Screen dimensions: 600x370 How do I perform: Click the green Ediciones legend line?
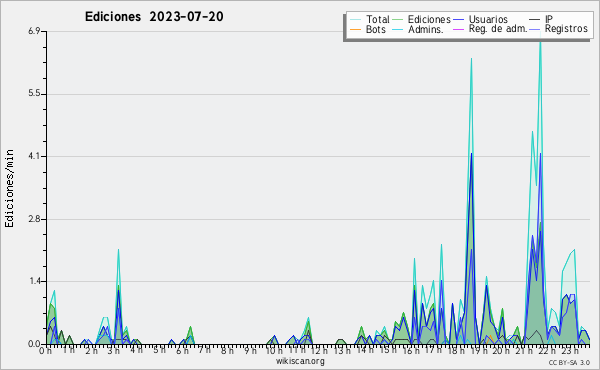pos(398,20)
